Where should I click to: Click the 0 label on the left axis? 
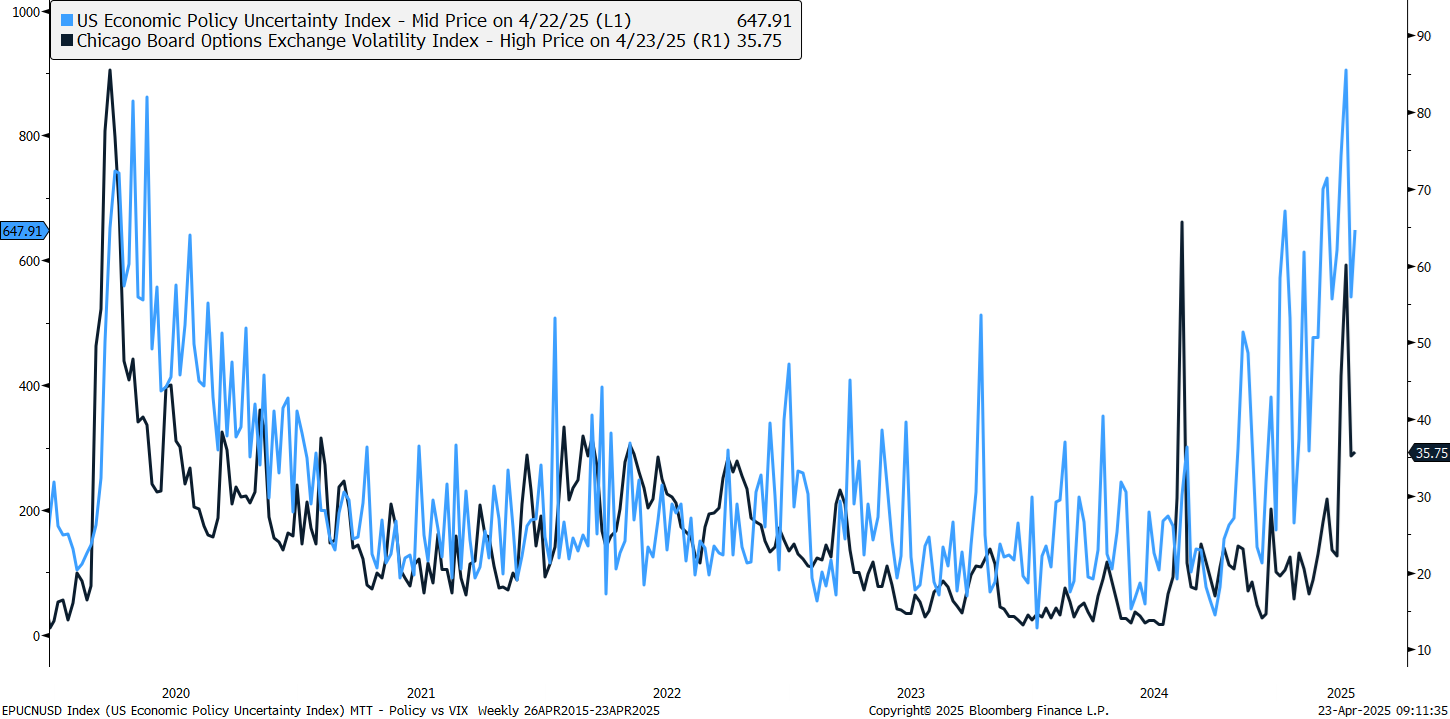pyautogui.click(x=37, y=636)
